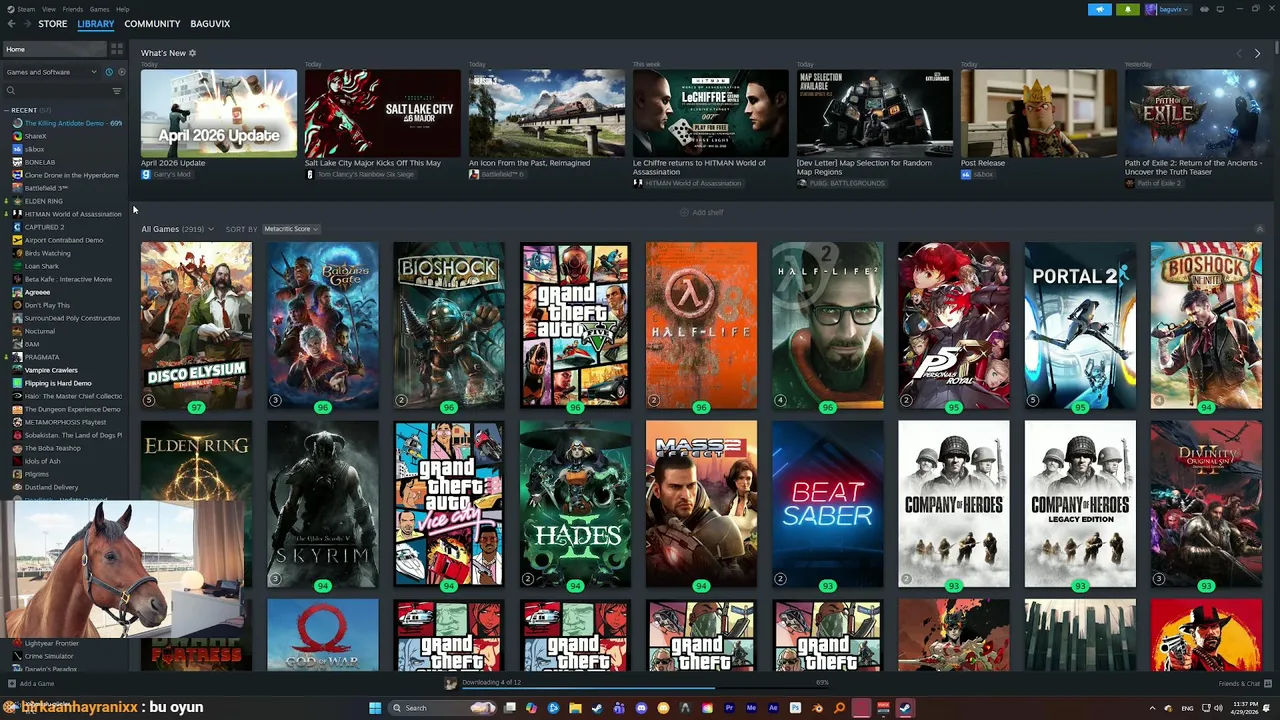Image resolution: width=1280 pixels, height=720 pixels.
Task: Switch to the LIBRARY tab
Action: click(x=96, y=23)
